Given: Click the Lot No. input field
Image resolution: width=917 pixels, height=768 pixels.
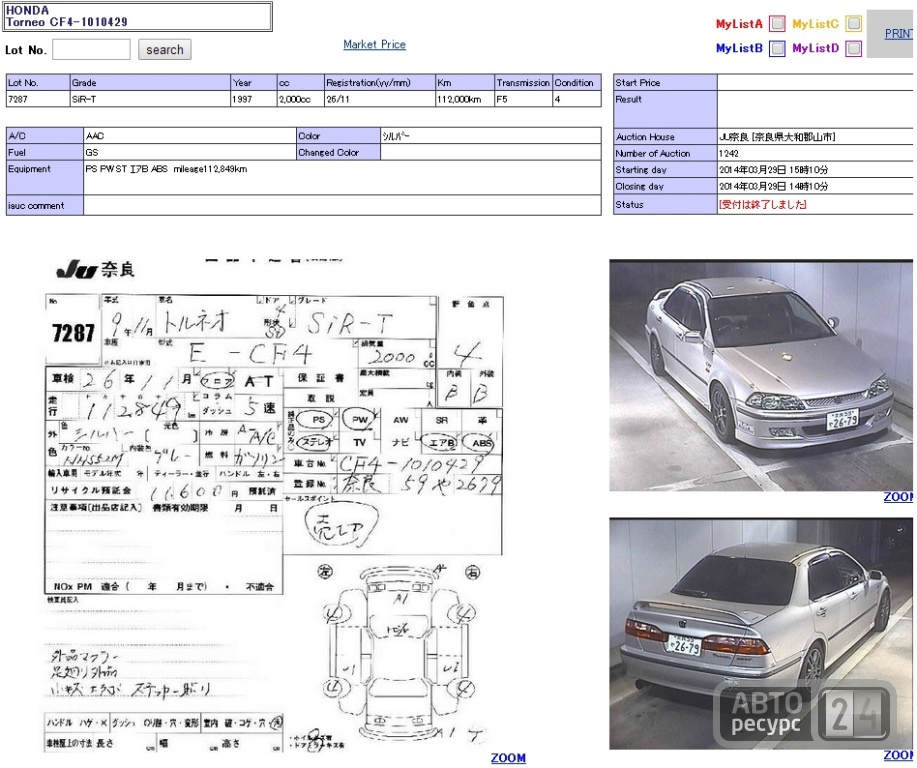Looking at the screenshot, I should [91, 50].
